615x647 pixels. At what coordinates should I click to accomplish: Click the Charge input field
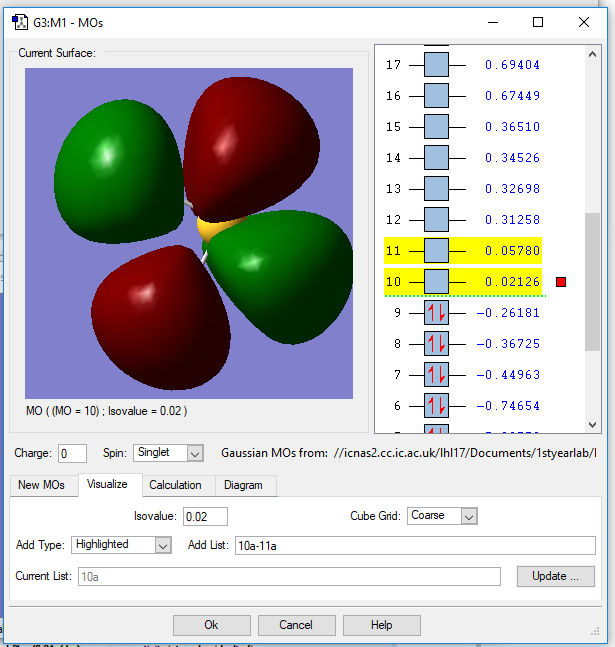pos(72,453)
